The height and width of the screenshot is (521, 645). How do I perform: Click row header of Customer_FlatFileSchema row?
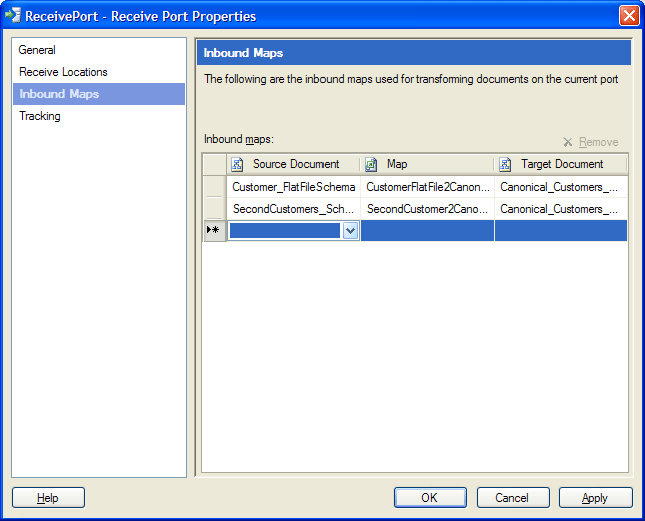coord(214,187)
